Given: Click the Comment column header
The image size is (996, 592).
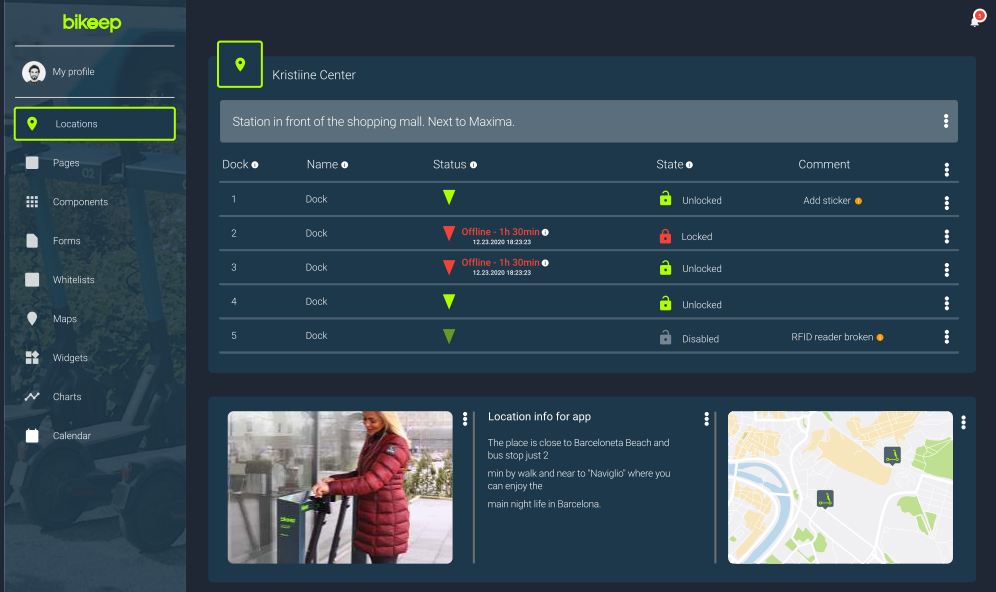Looking at the screenshot, I should 824,165.
